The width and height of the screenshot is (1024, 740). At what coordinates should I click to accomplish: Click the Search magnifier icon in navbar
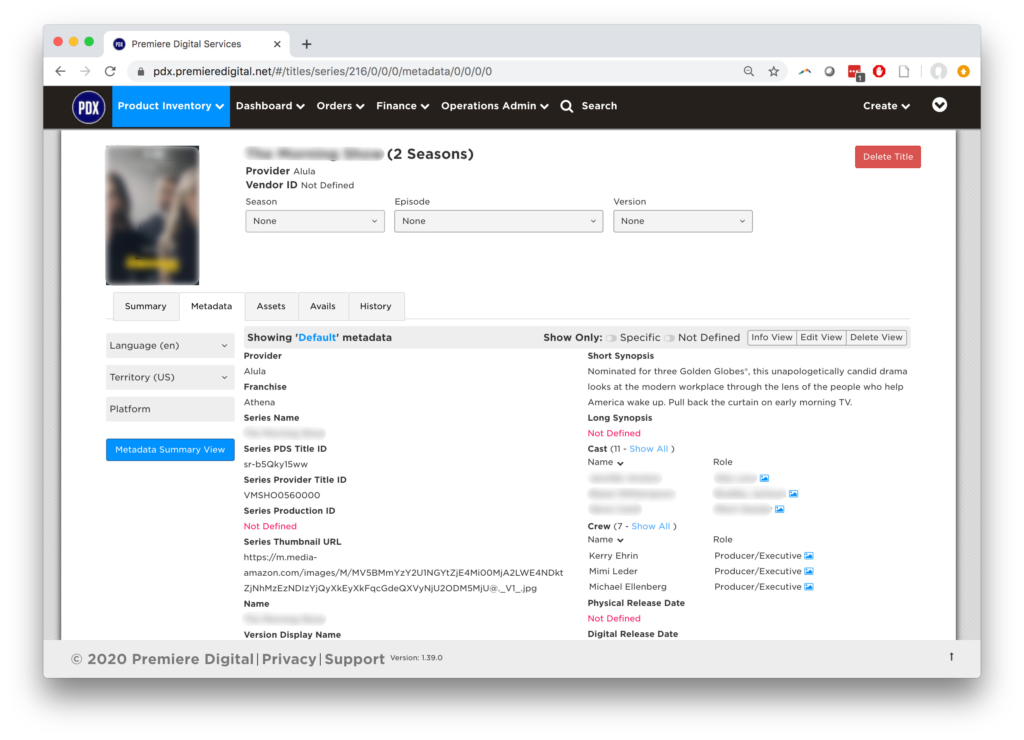[x=567, y=106]
